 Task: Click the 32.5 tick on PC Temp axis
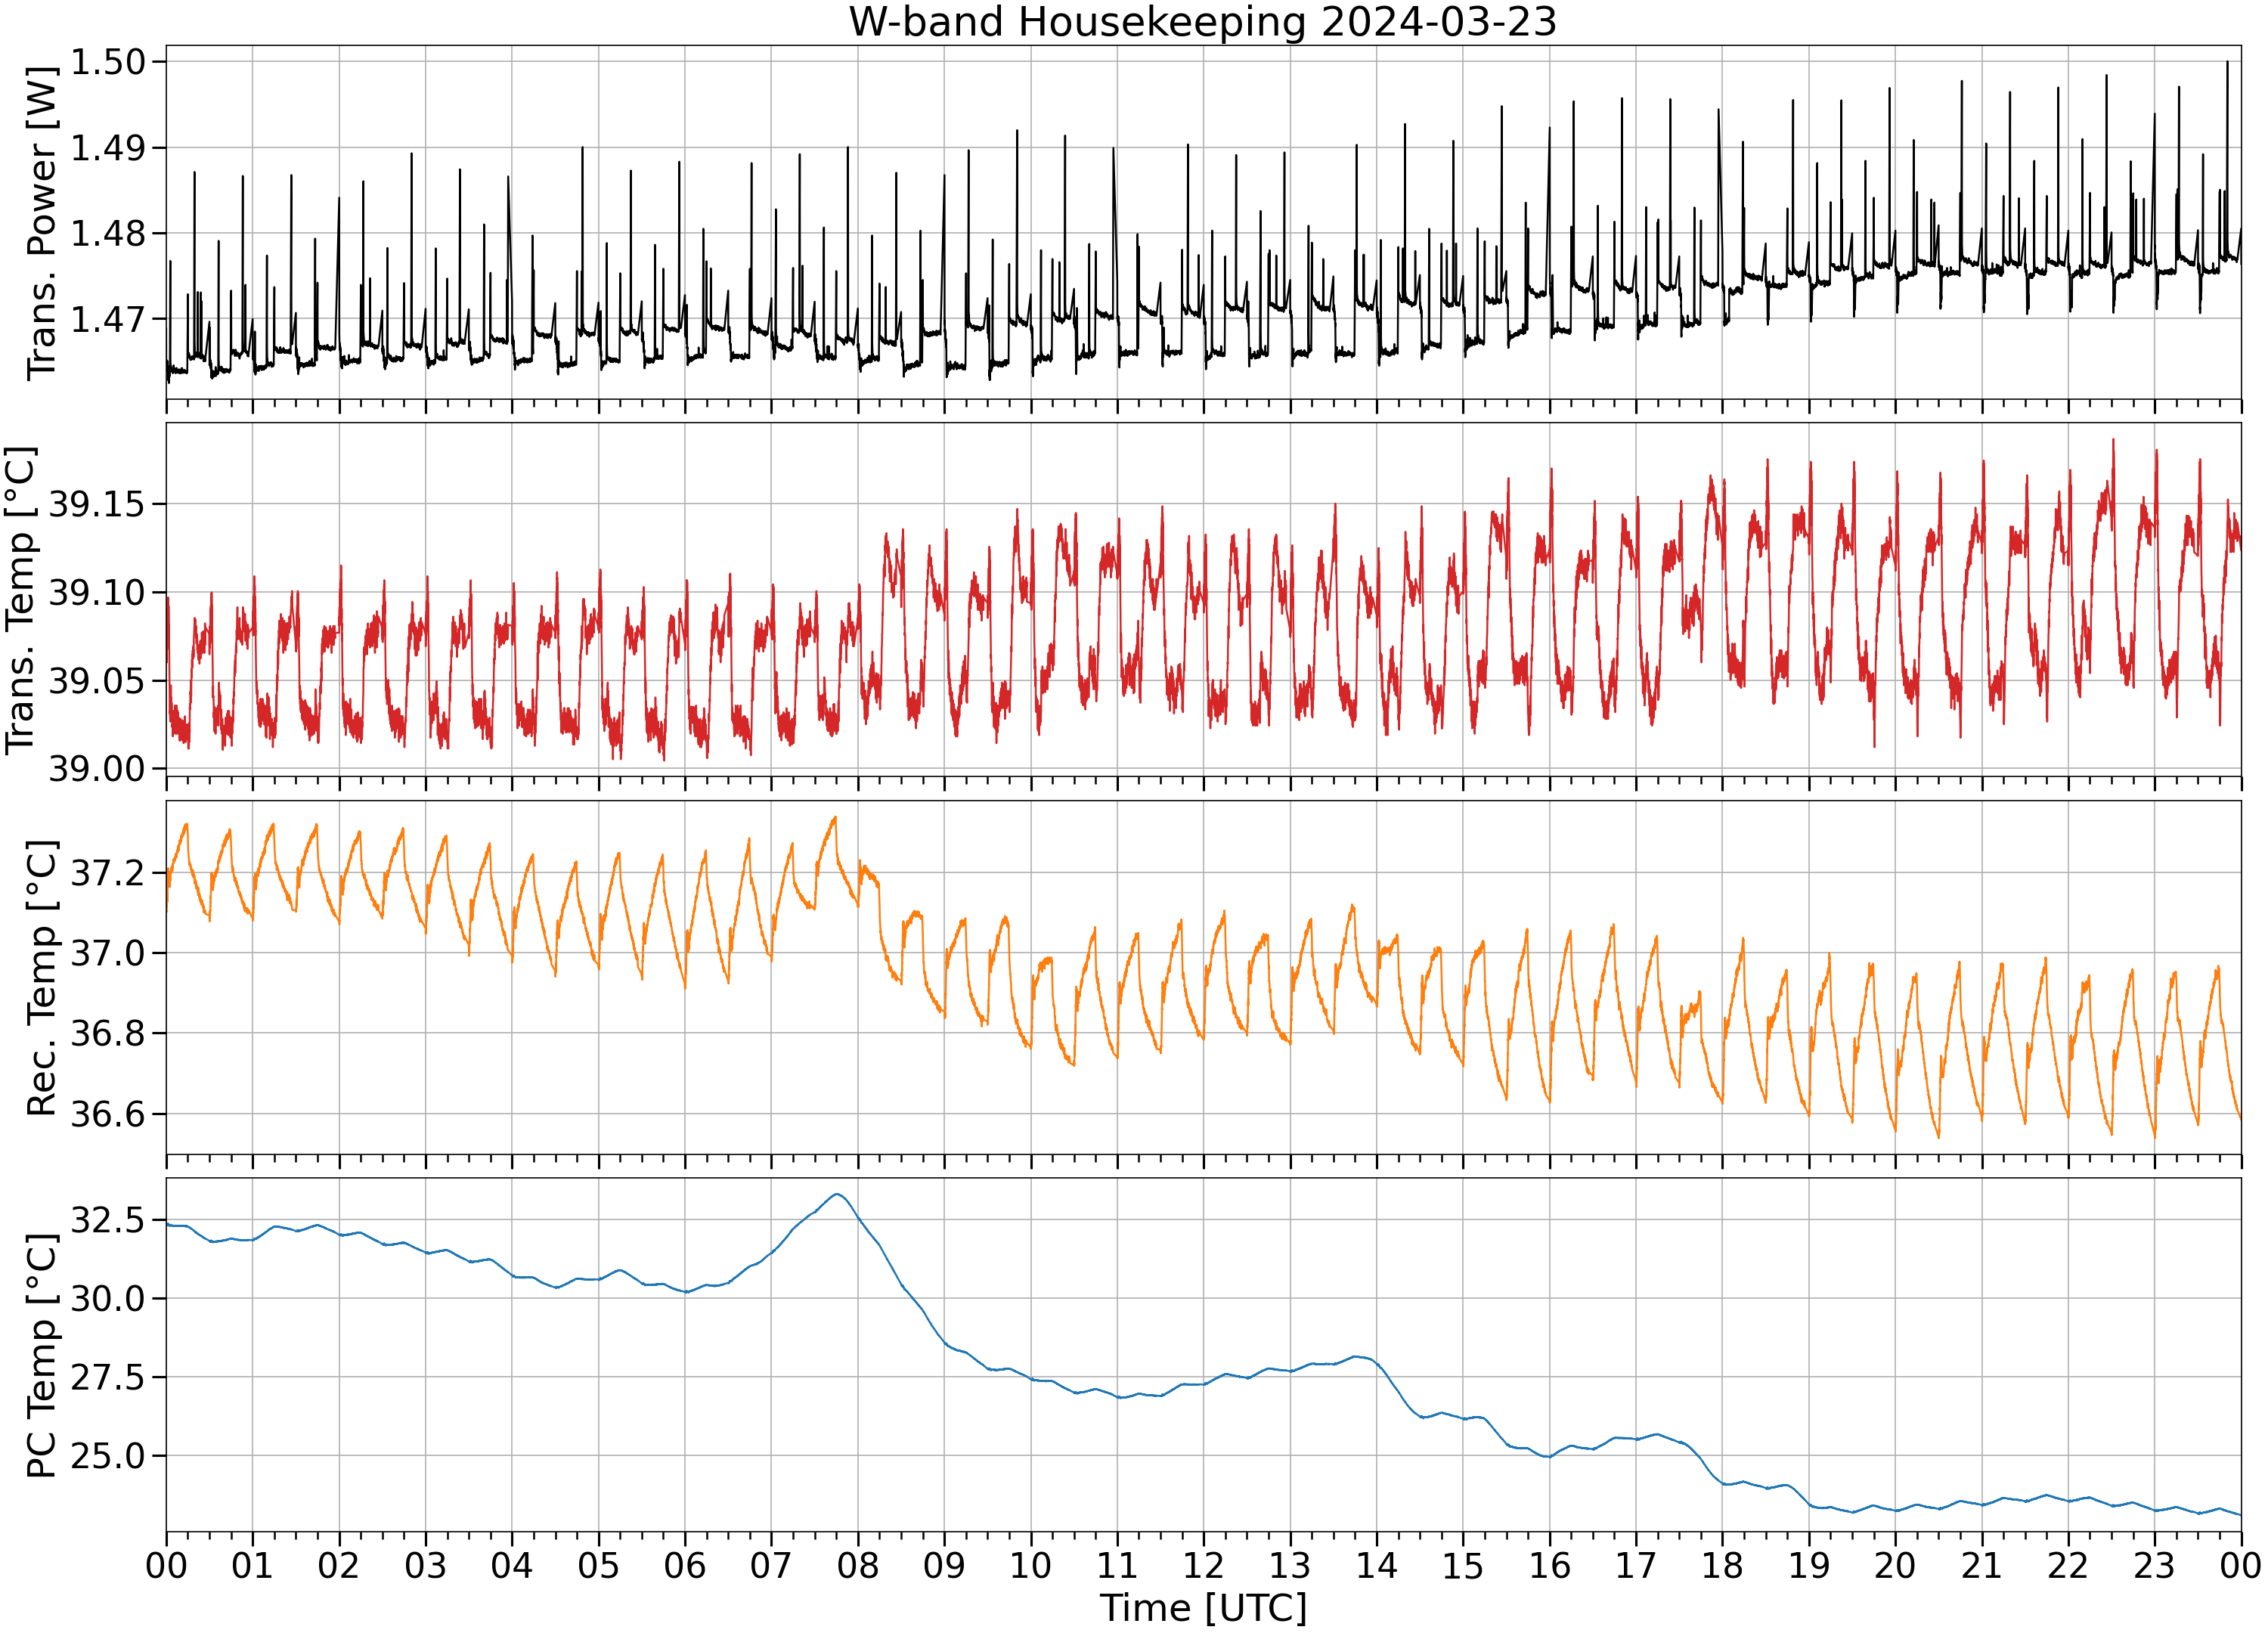pyautogui.click(x=108, y=1220)
